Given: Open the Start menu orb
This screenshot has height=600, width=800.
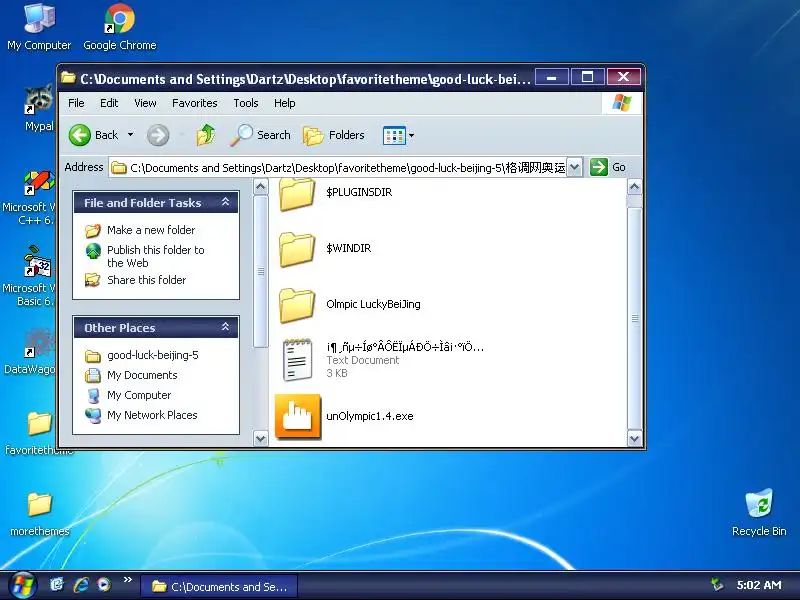Looking at the screenshot, I should 22,585.
